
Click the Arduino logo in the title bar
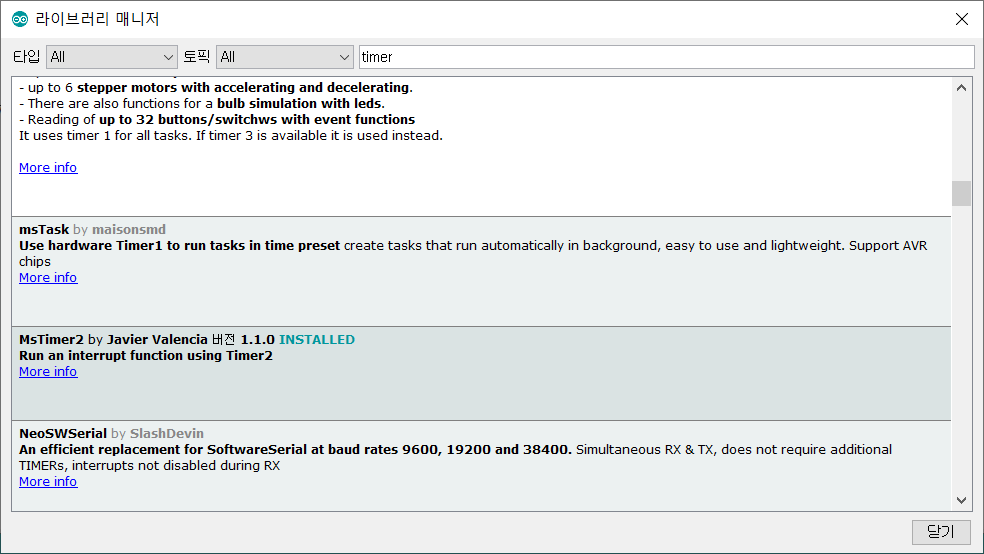20,19
